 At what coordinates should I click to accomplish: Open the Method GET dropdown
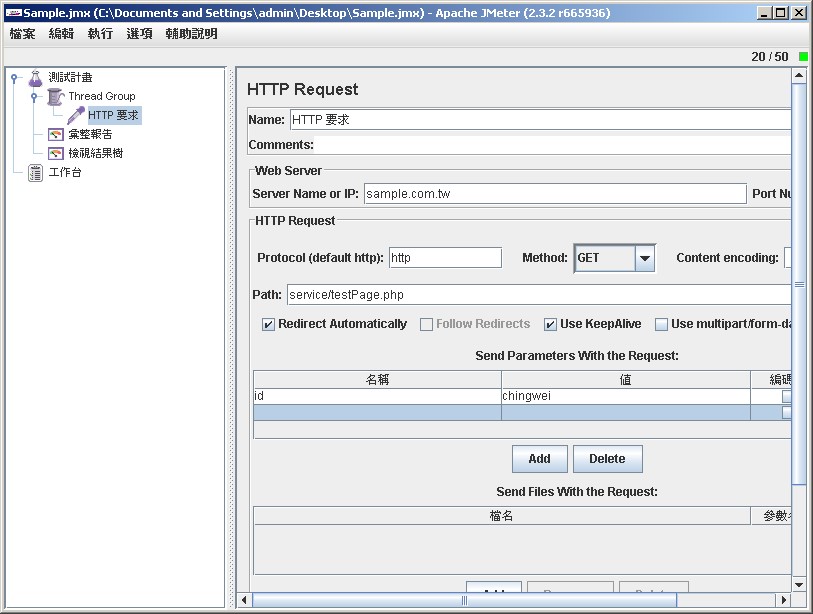coord(644,258)
